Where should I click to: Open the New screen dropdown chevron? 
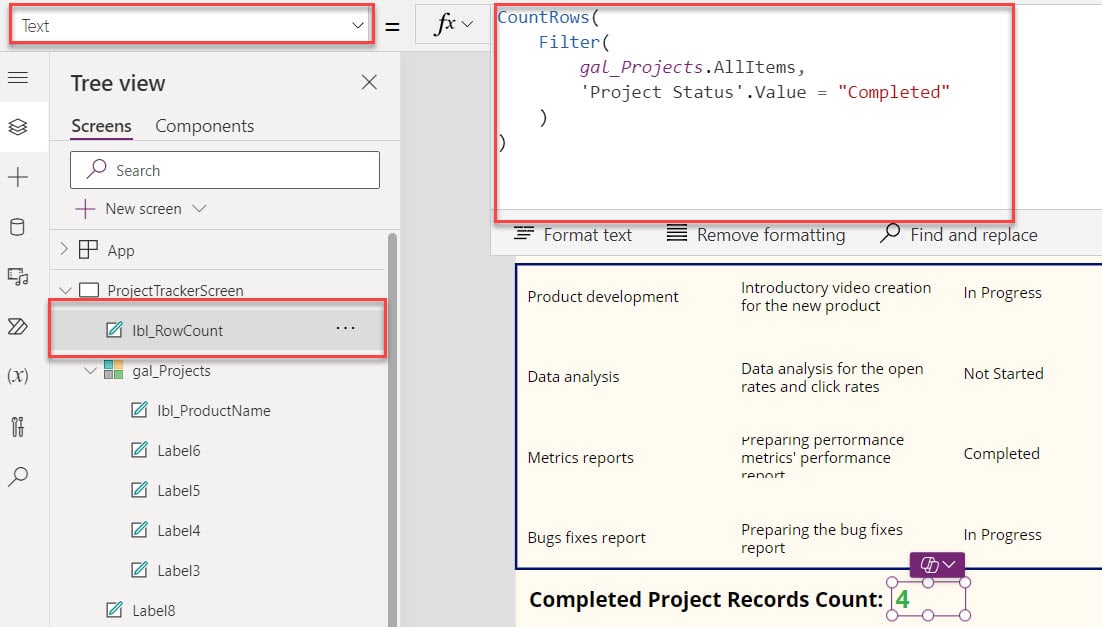coord(199,208)
